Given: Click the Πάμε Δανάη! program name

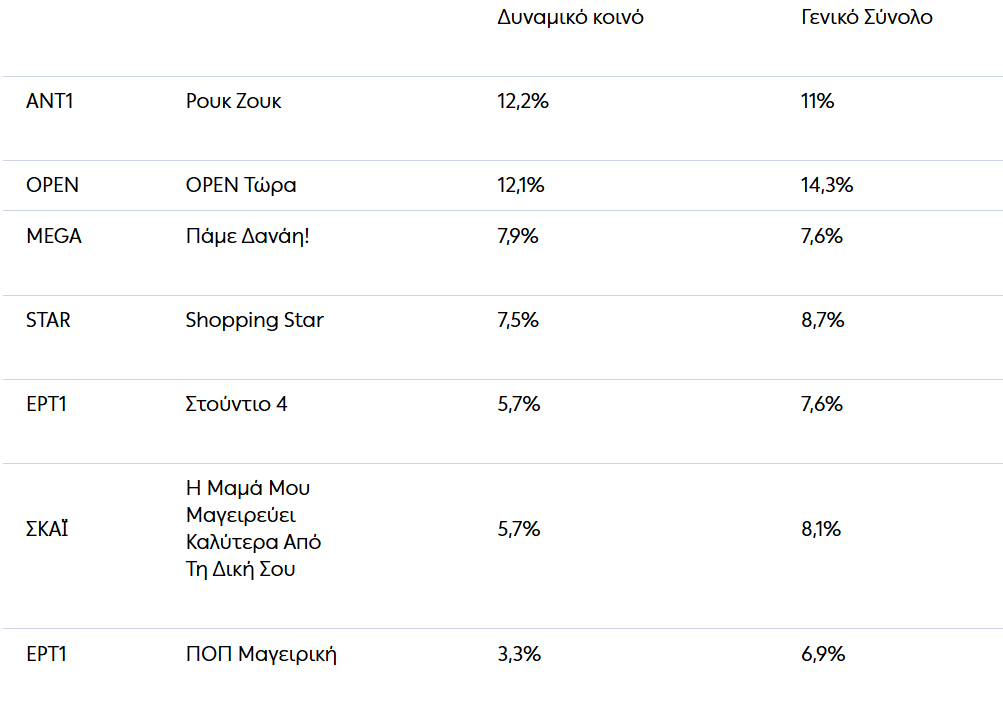Looking at the screenshot, I should click(x=248, y=236).
